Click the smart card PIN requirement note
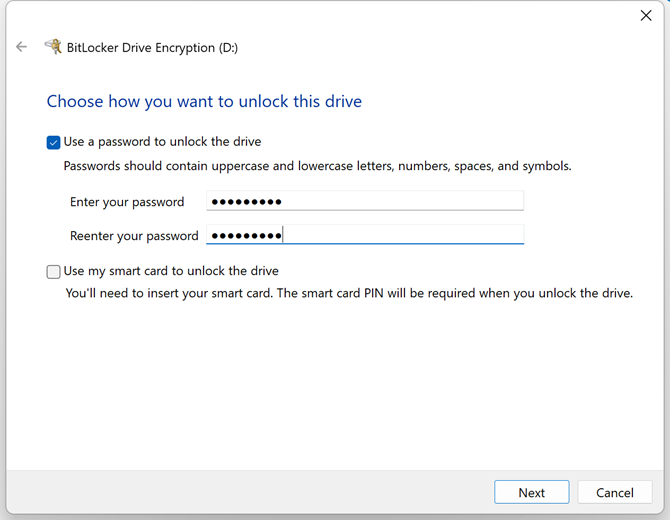Screen dimensions: 670x520 pyautogui.click(x=349, y=293)
